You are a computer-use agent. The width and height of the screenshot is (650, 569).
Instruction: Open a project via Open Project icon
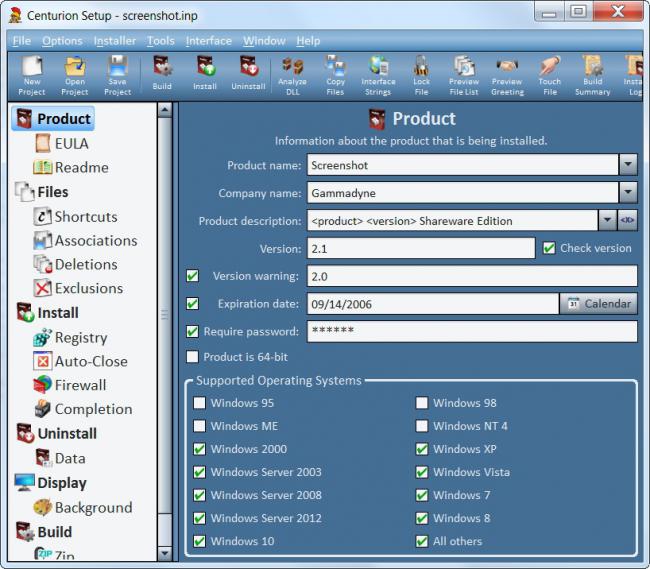pos(75,76)
